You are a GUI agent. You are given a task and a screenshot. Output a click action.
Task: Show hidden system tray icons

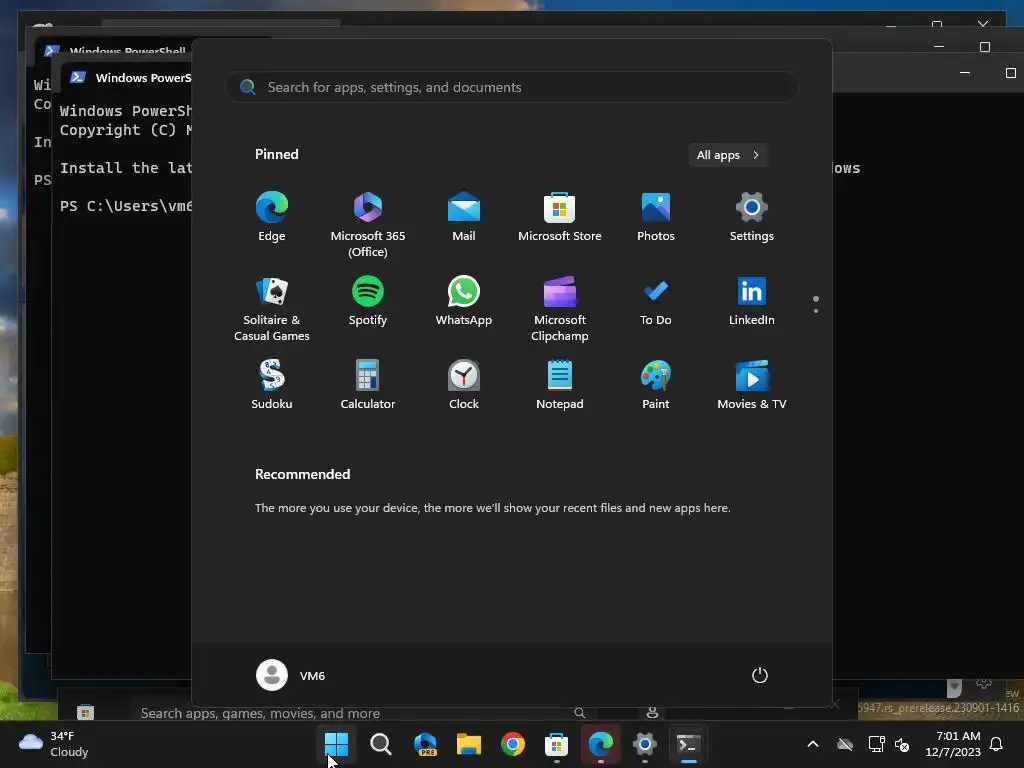[x=813, y=744]
